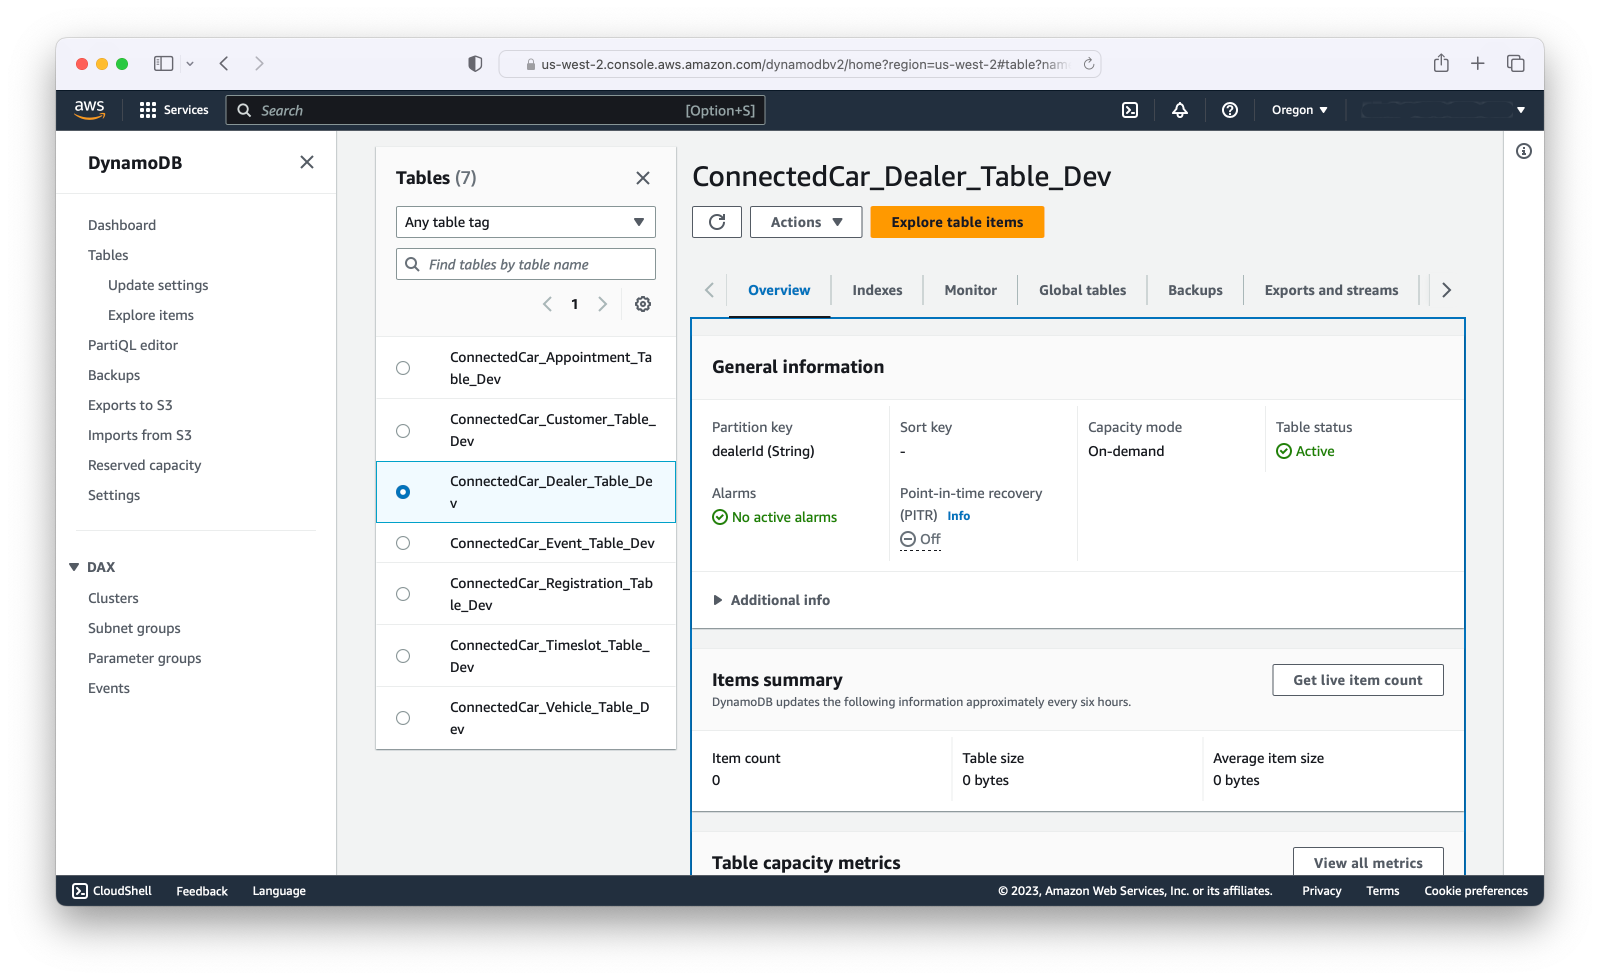Go to next page of tables

pyautogui.click(x=602, y=304)
